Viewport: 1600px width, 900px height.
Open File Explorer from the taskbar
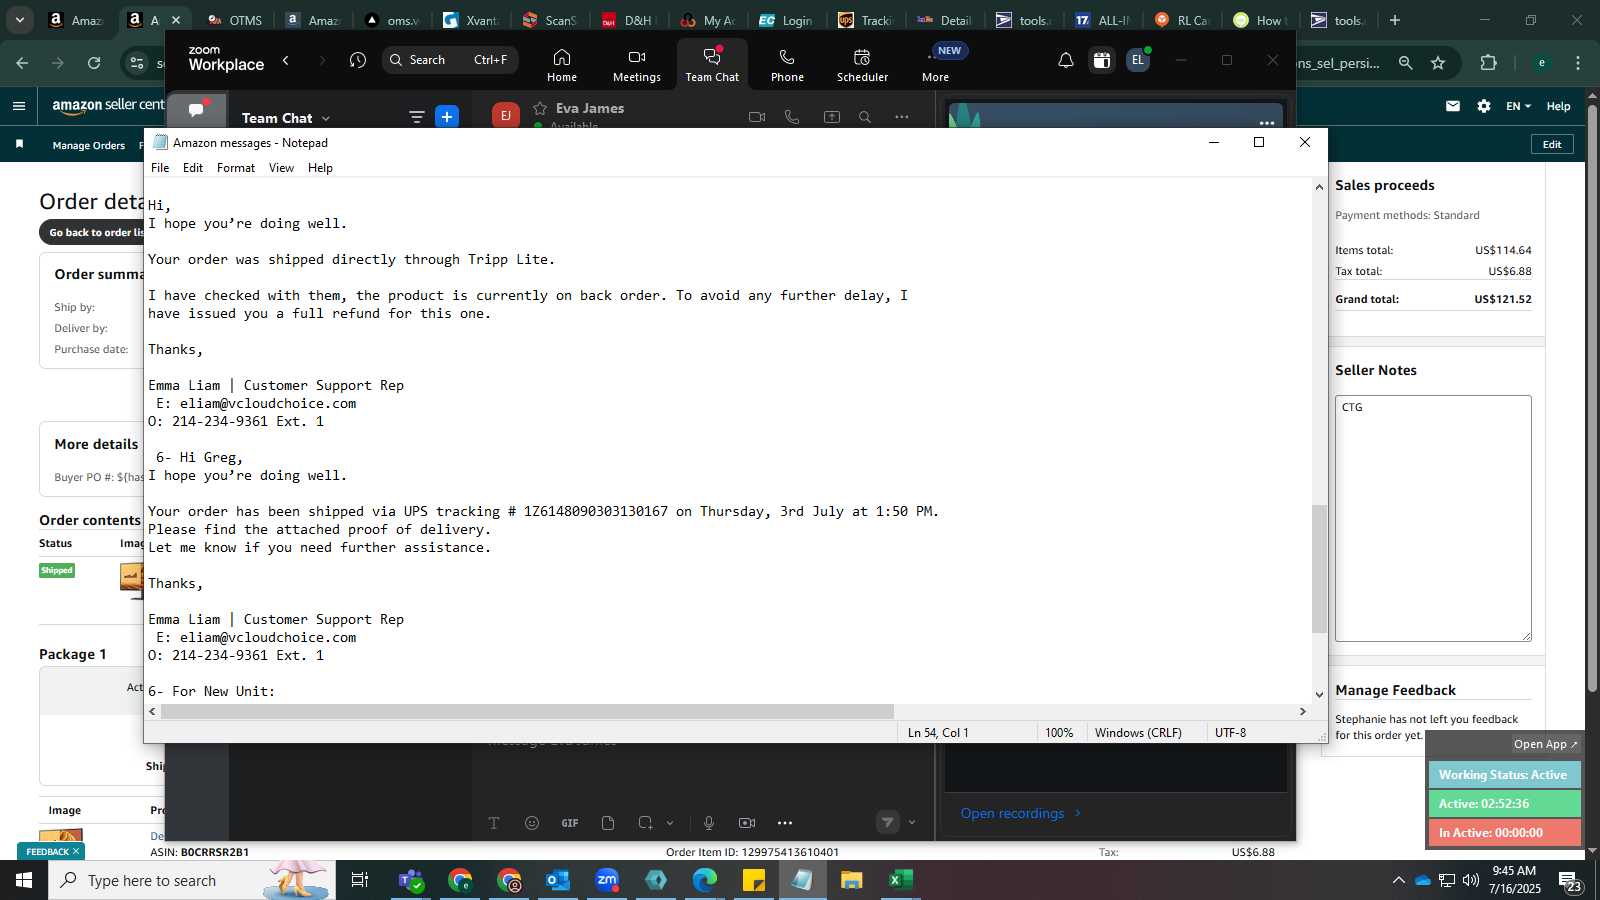(x=851, y=880)
